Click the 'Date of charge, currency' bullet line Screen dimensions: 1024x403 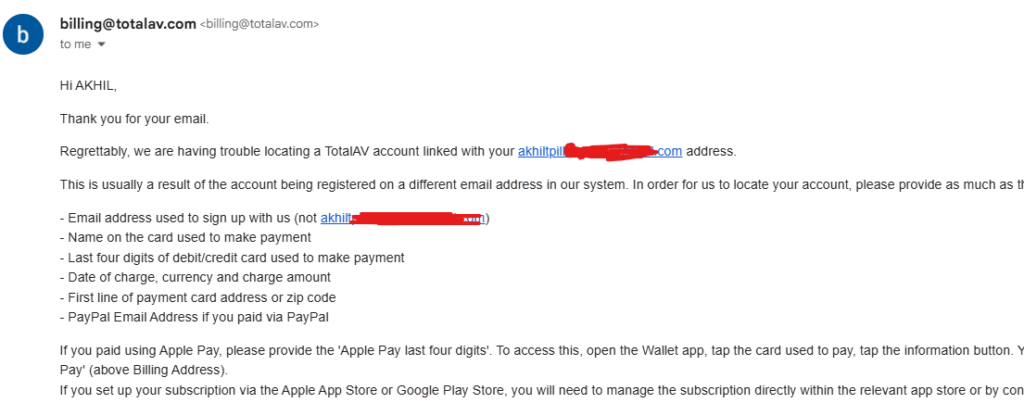pyautogui.click(x=195, y=277)
